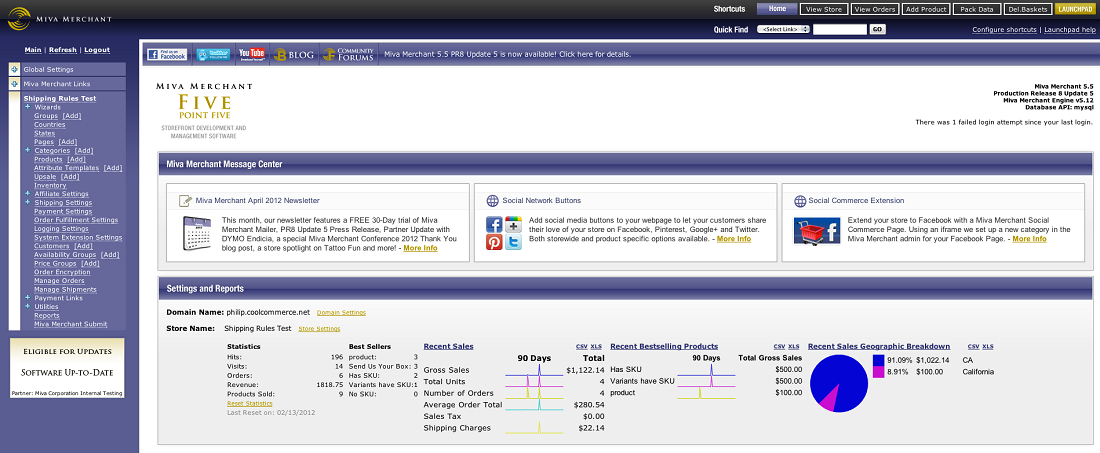Click the Main link in sidebar
Viewport: 1100px width, 453px height.
32,50
